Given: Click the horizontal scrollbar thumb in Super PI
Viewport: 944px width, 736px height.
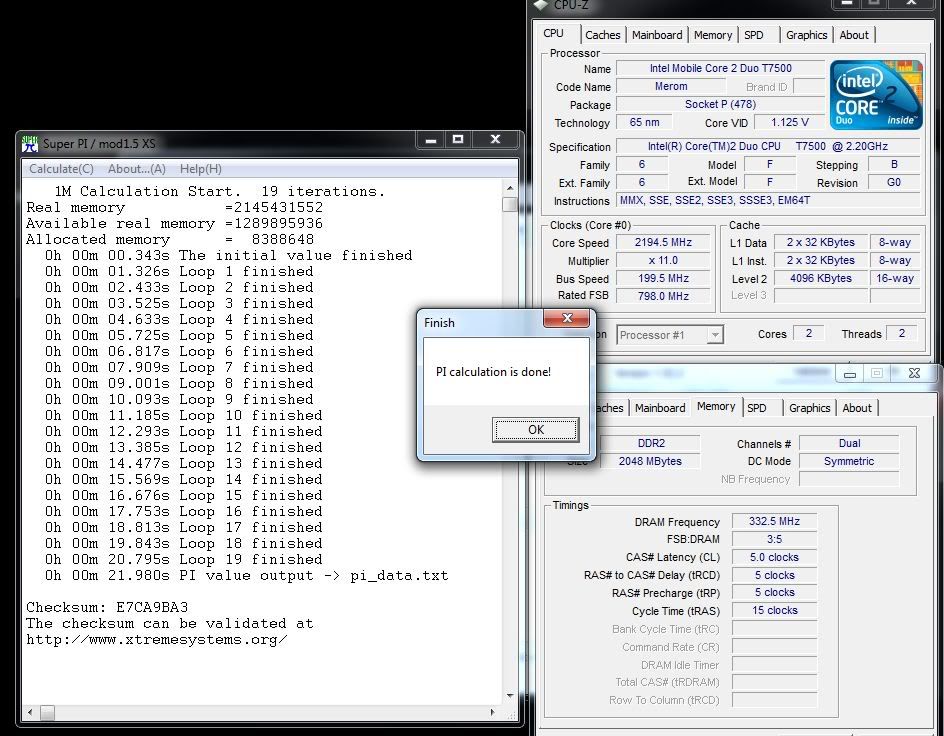Looking at the screenshot, I should point(48,713).
